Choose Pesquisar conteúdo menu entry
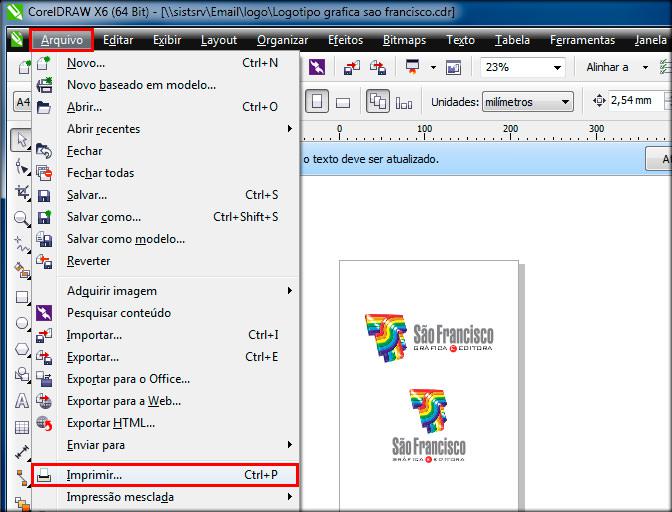 165,313
